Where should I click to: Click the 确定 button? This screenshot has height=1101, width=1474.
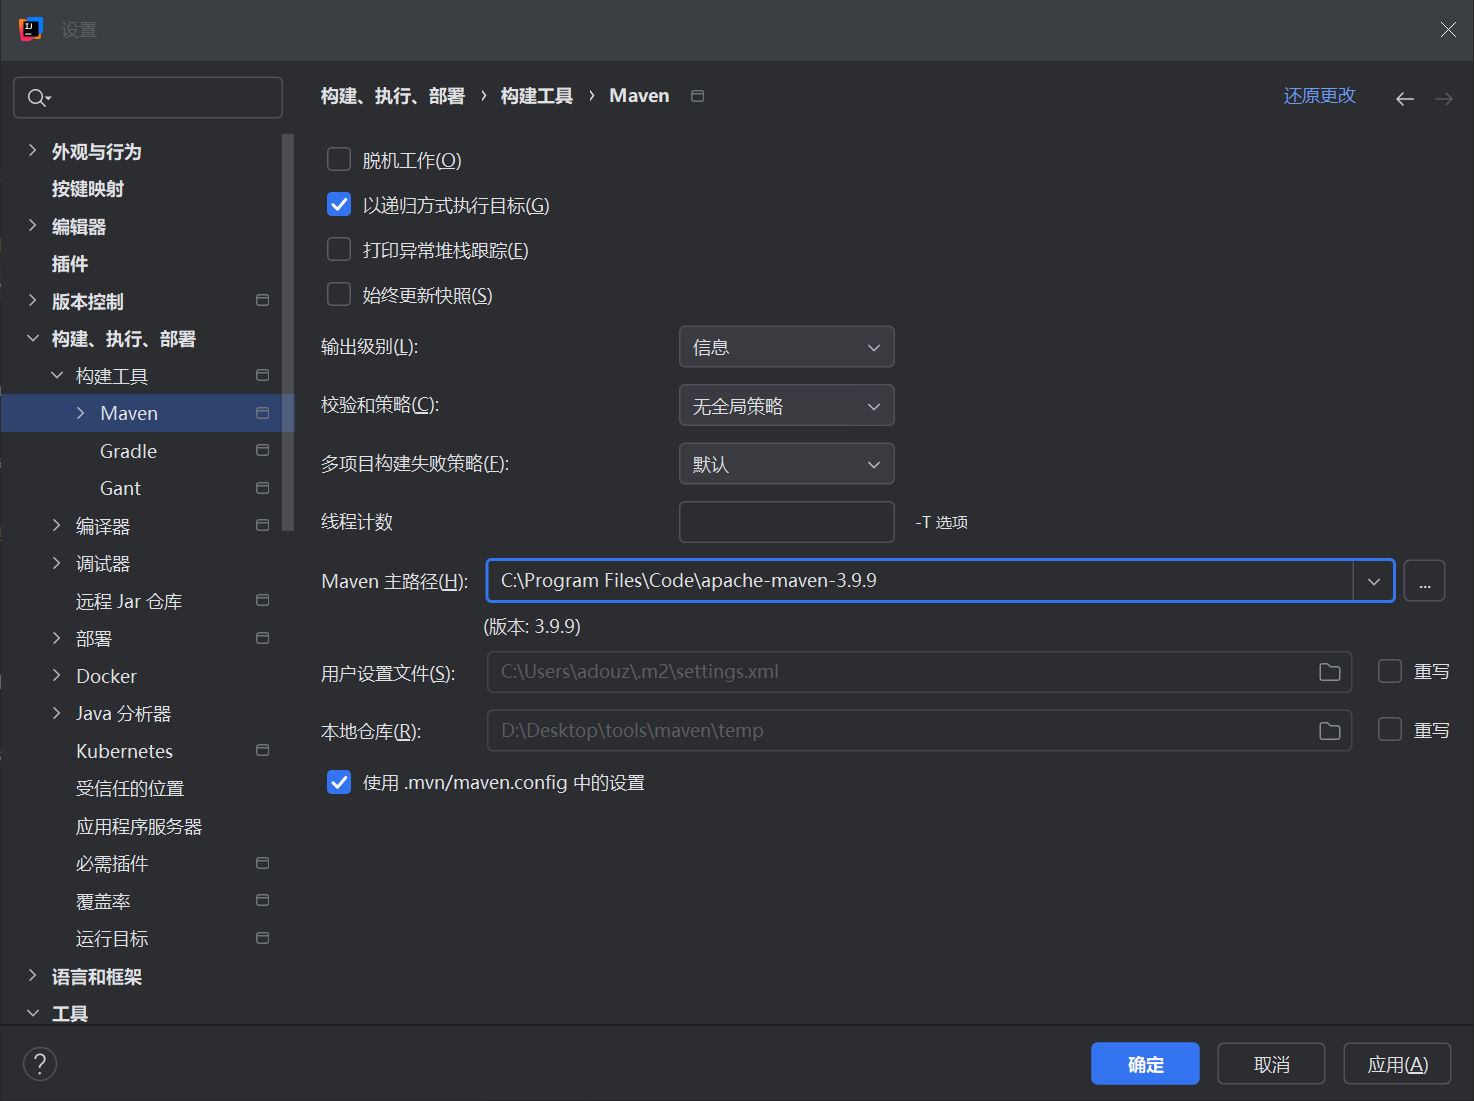pyautogui.click(x=1145, y=1064)
